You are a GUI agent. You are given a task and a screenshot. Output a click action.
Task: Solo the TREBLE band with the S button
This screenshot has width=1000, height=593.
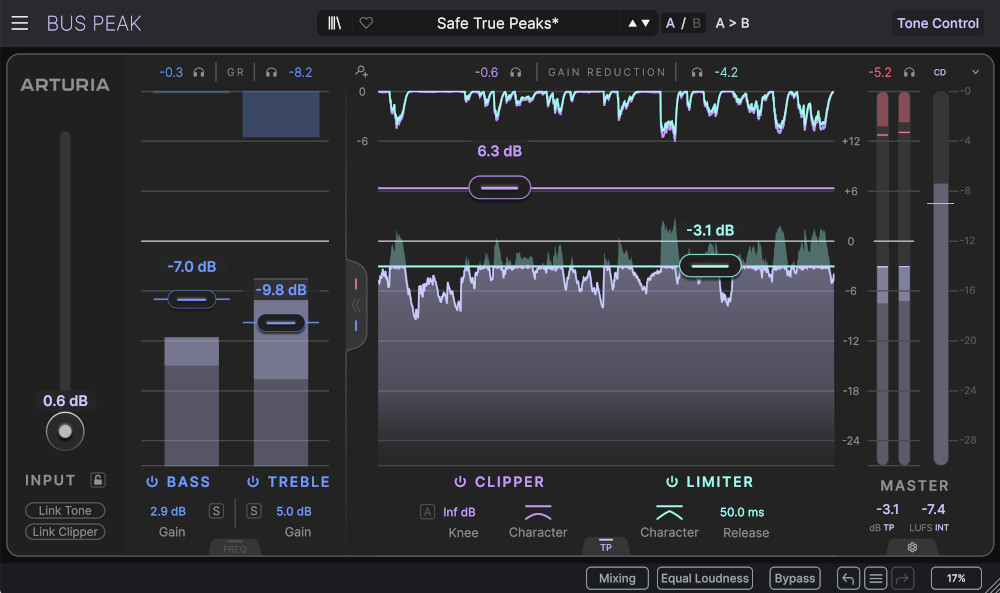[x=253, y=511]
